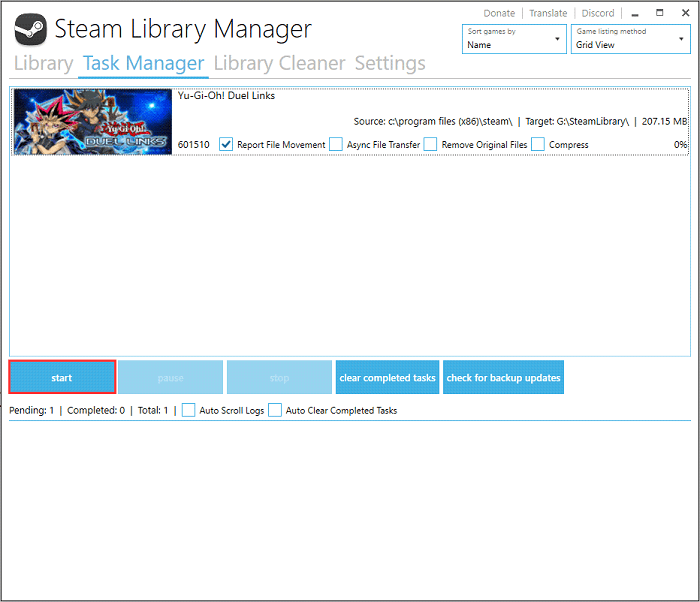Enable Async File Transfer checkbox
This screenshot has height=602, width=700.
coord(336,144)
